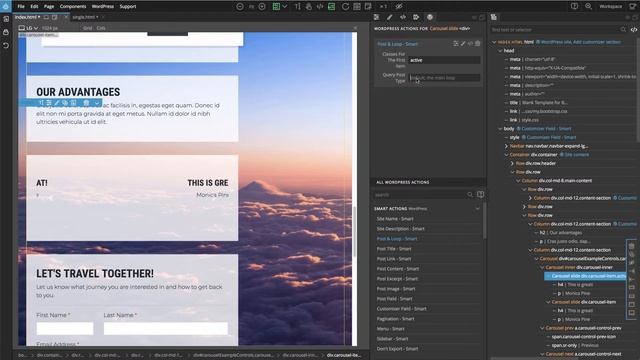Open the WordPress panel tab

(x=430, y=17)
